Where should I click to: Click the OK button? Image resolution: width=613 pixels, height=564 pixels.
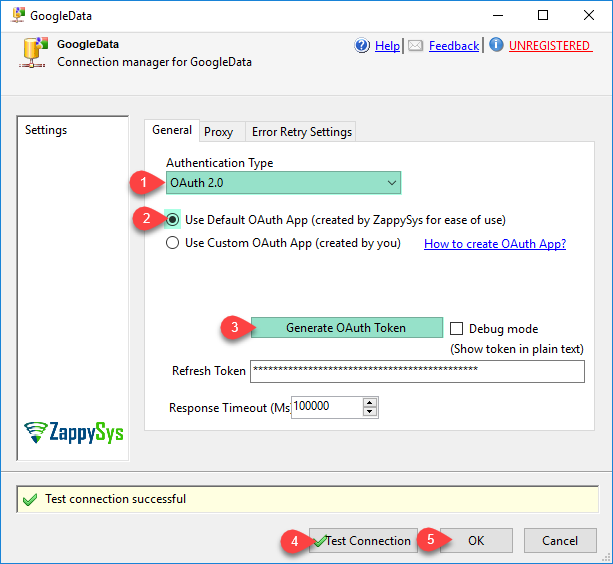point(476,541)
